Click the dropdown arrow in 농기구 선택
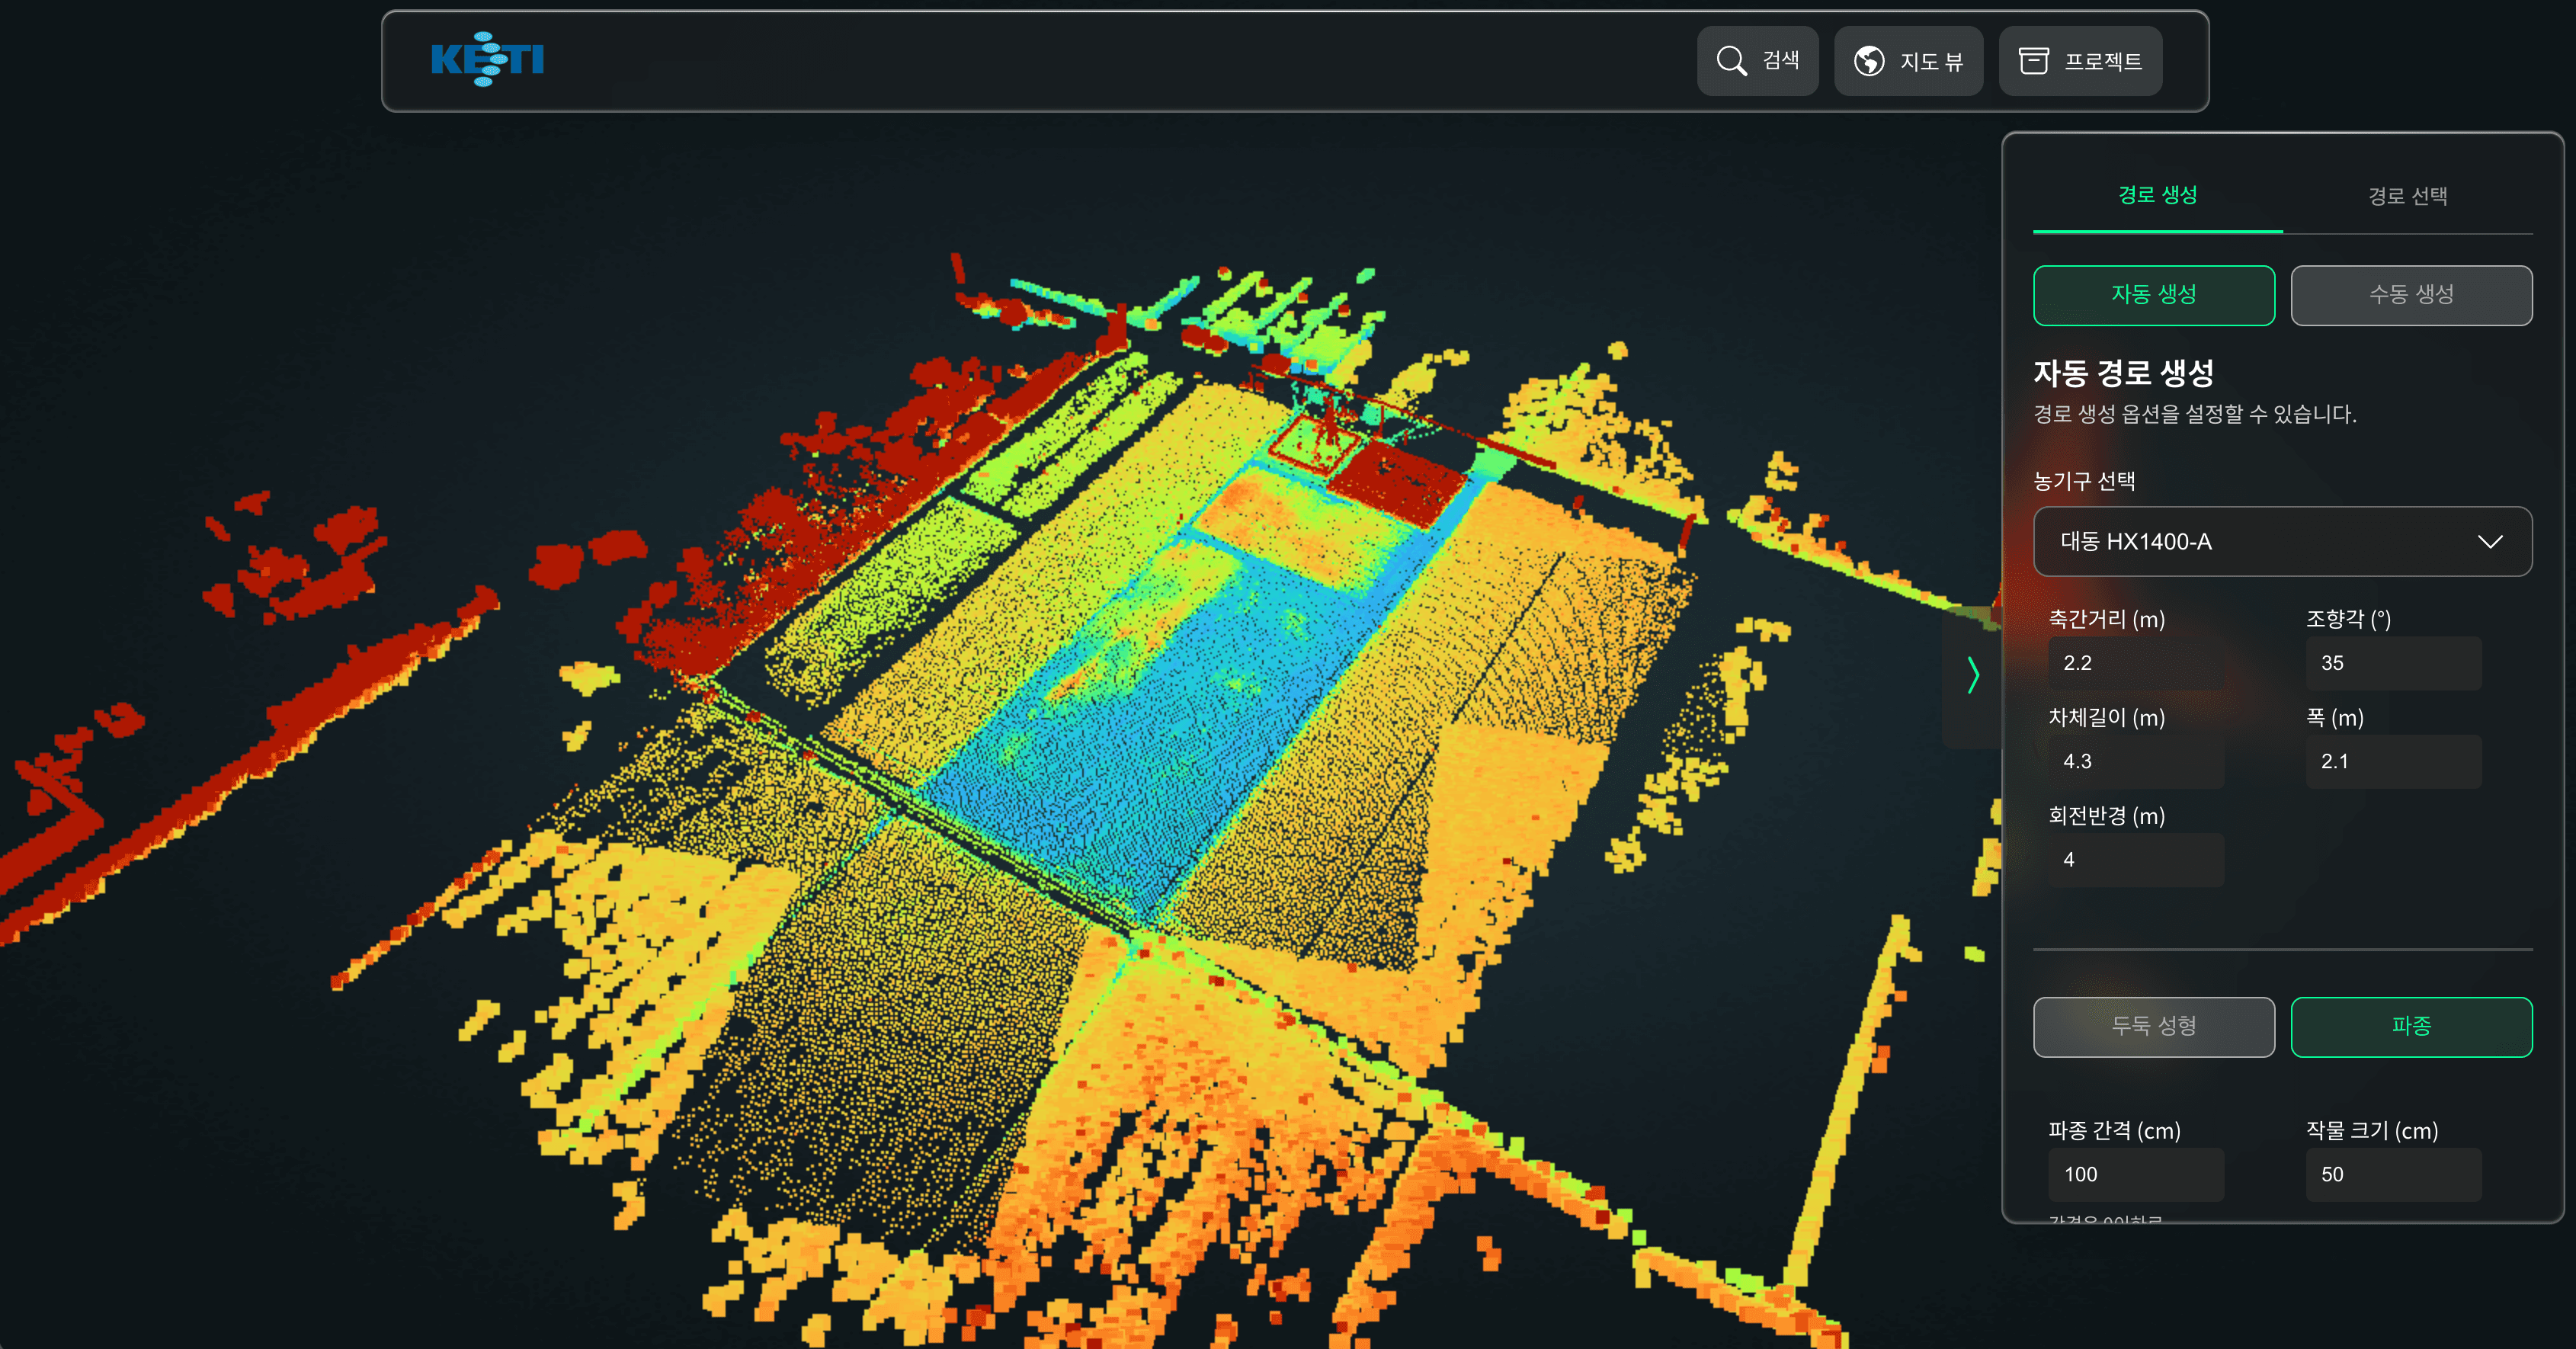 point(2489,541)
